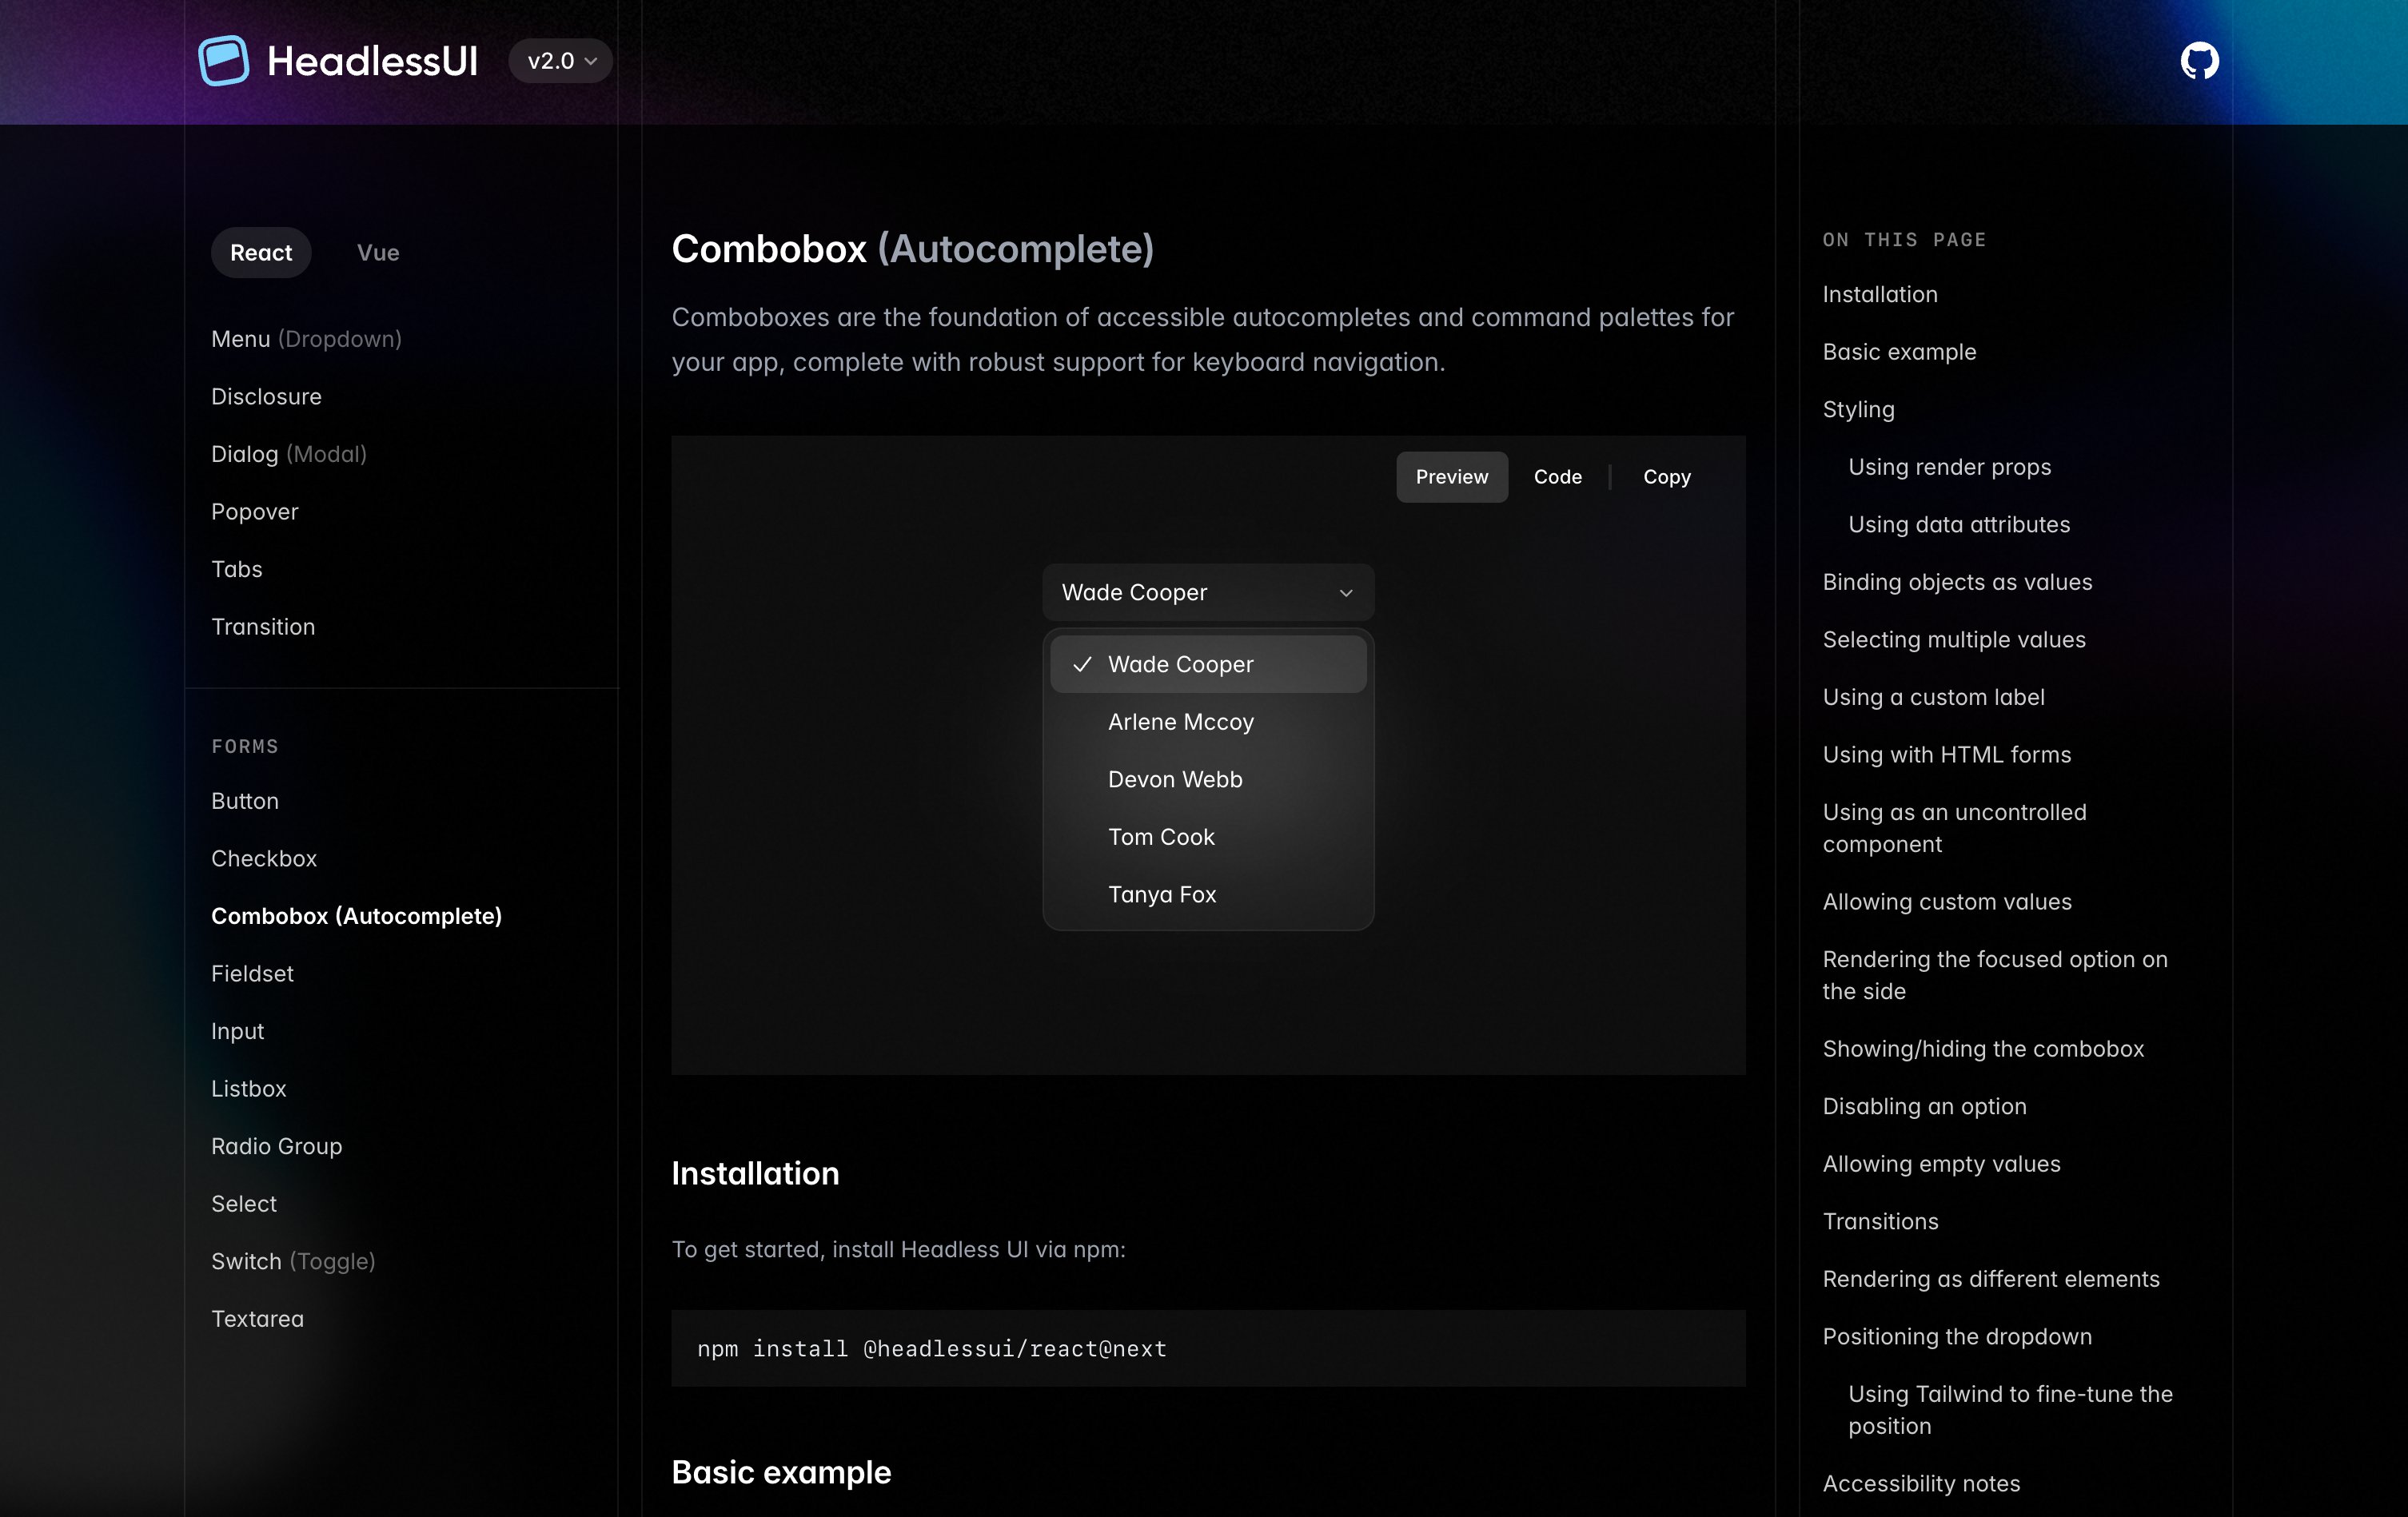This screenshot has width=2408, height=1517.
Task: Click the HeadlessUI logo icon
Action: point(223,61)
